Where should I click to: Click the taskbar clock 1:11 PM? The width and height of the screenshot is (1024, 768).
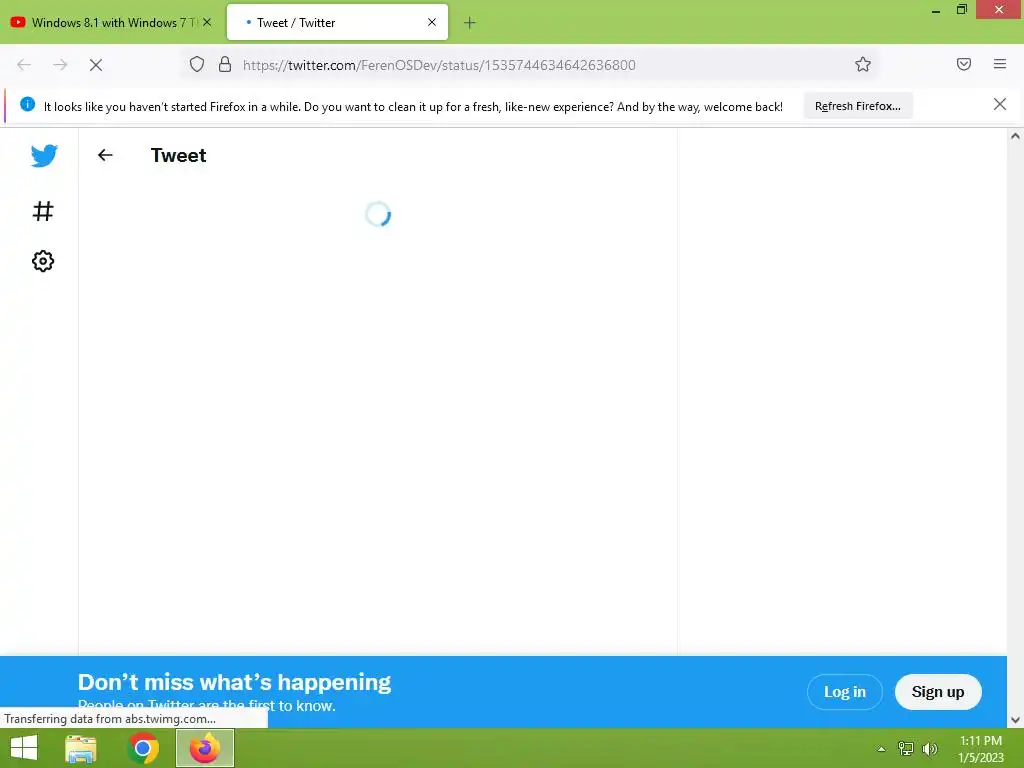pyautogui.click(x=981, y=741)
